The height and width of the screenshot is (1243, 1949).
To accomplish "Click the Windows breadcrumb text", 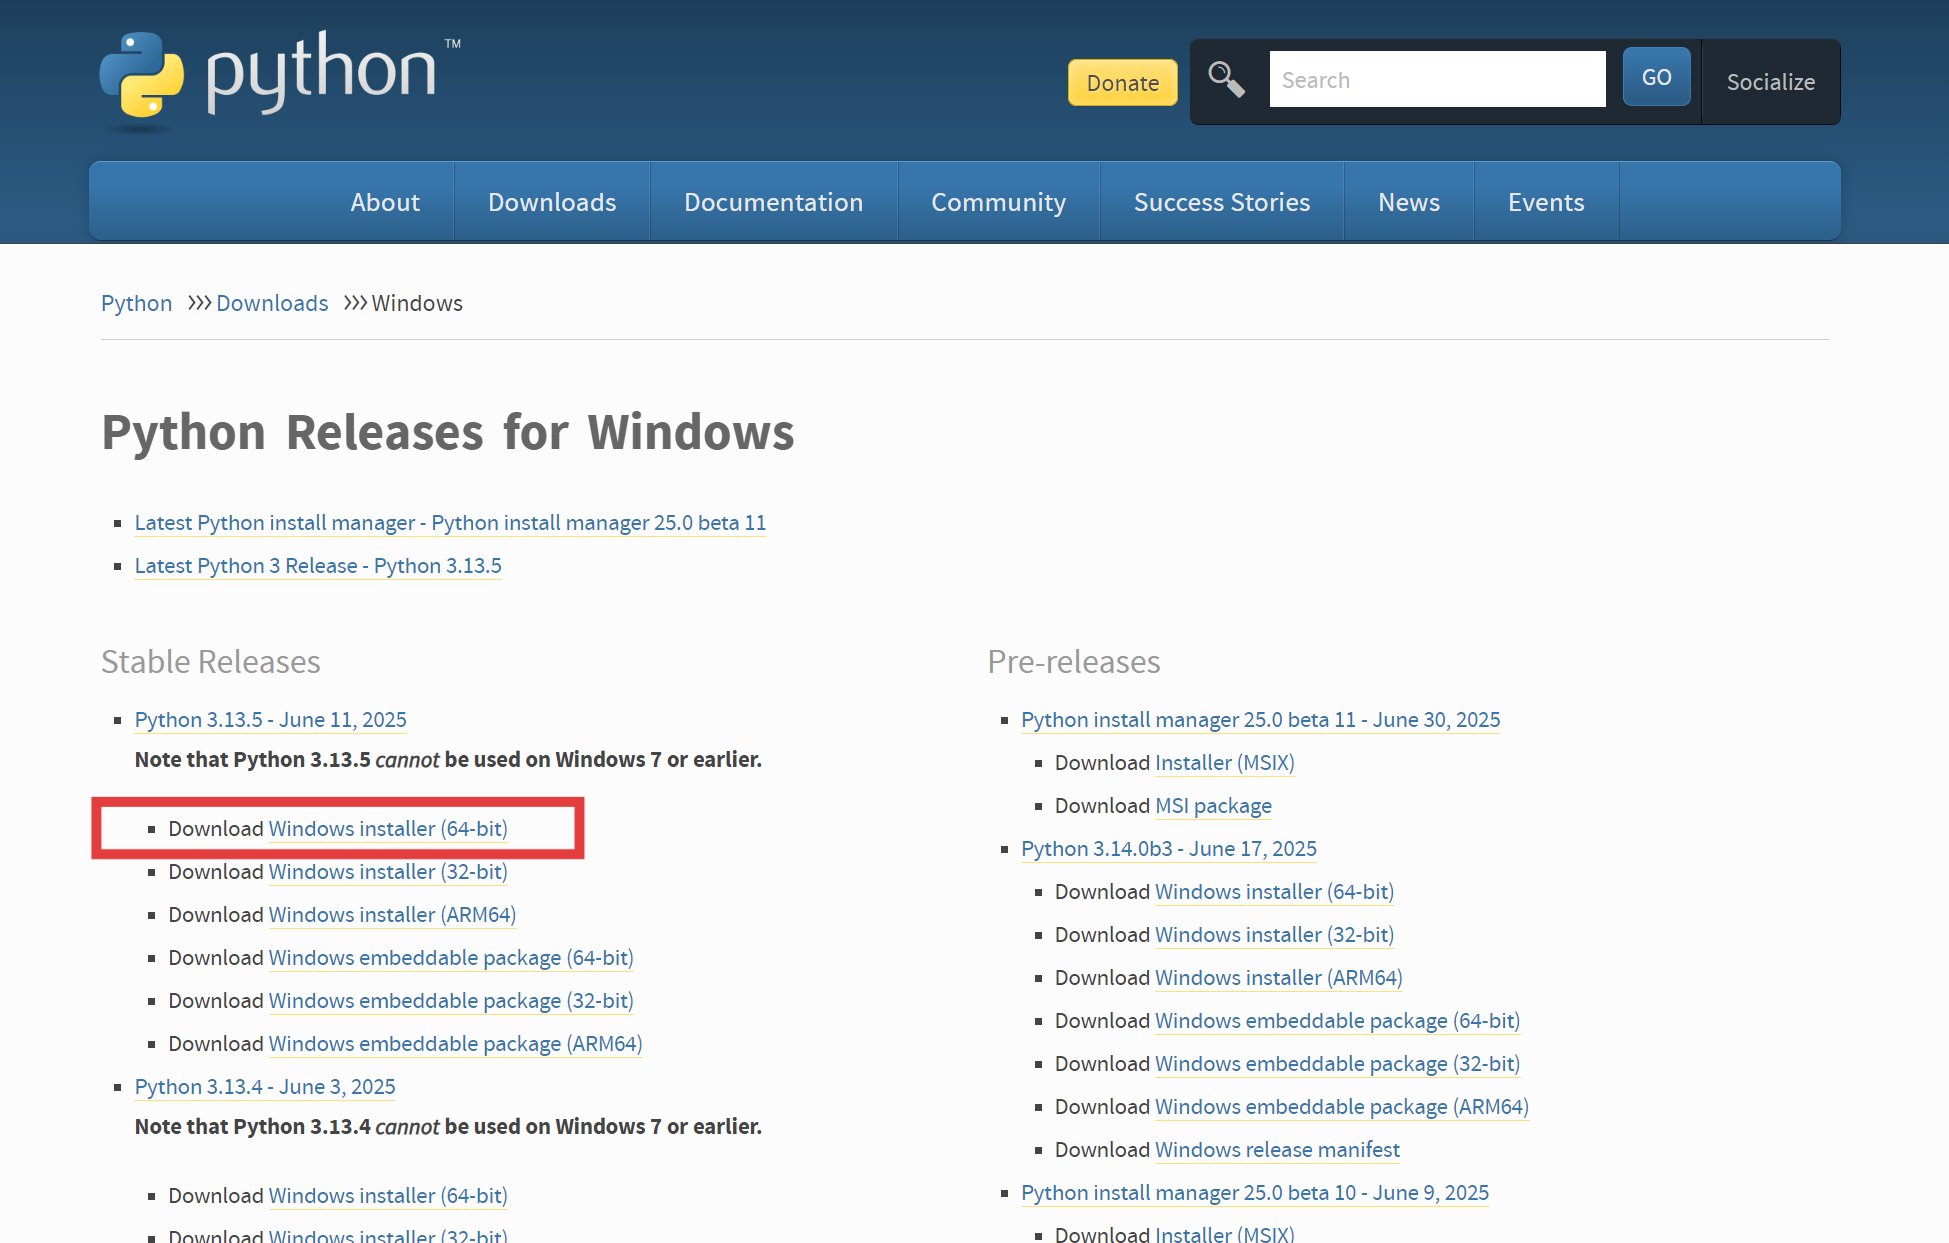I will [417, 303].
